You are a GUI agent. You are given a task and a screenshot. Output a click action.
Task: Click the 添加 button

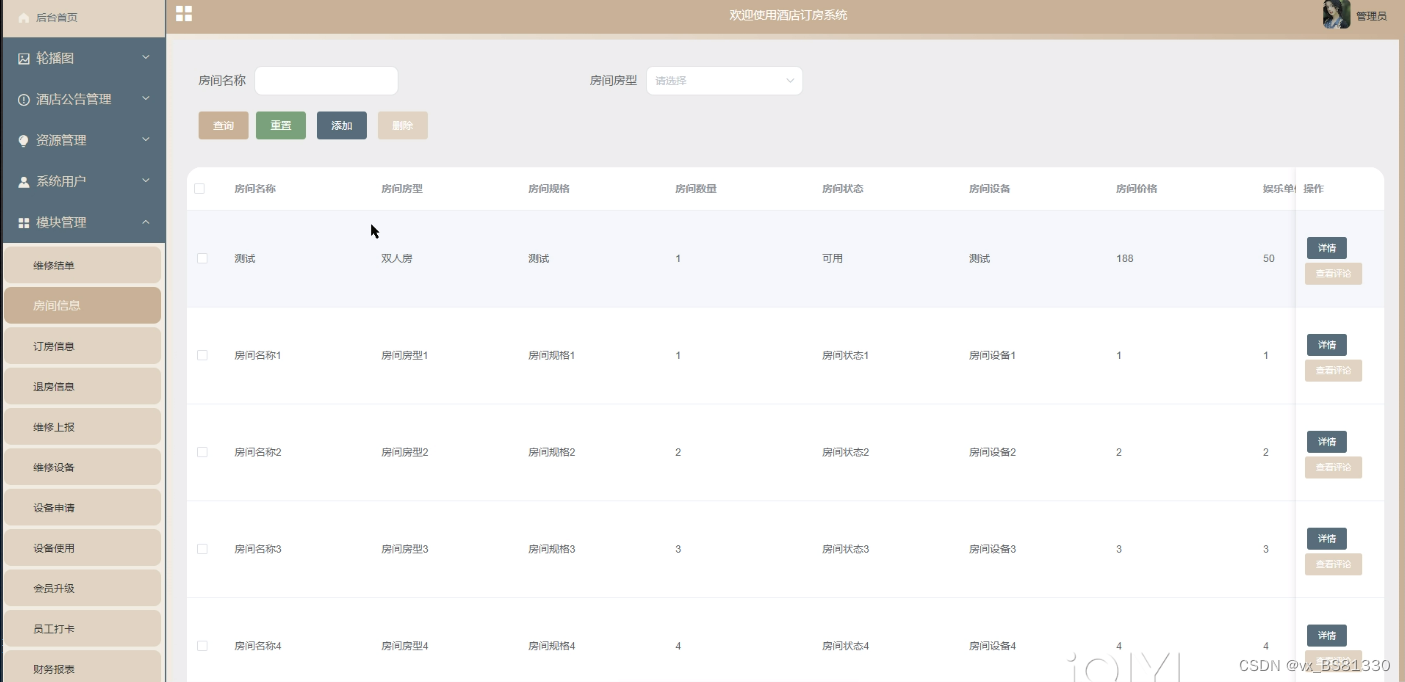pos(342,125)
